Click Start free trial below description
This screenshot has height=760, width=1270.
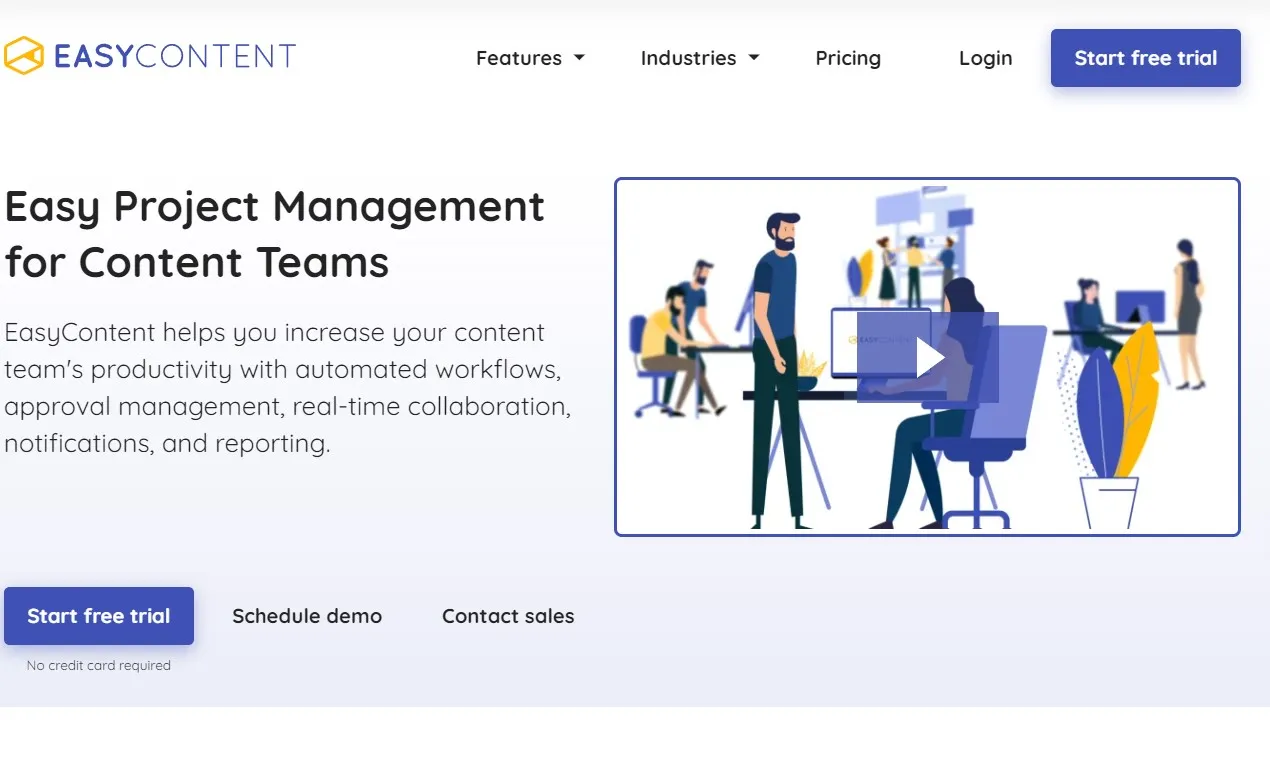pyautogui.click(x=99, y=616)
